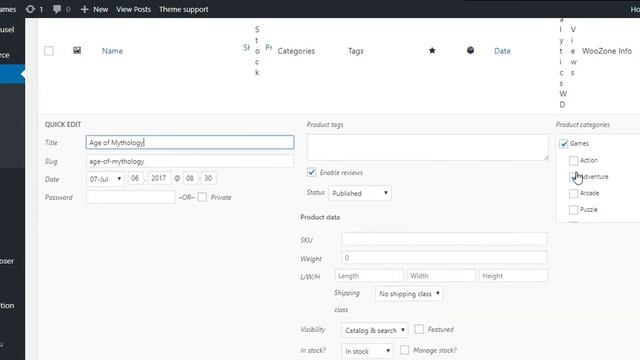Check the Action category checkbox
This screenshot has height=360, width=640.
coord(573,160)
